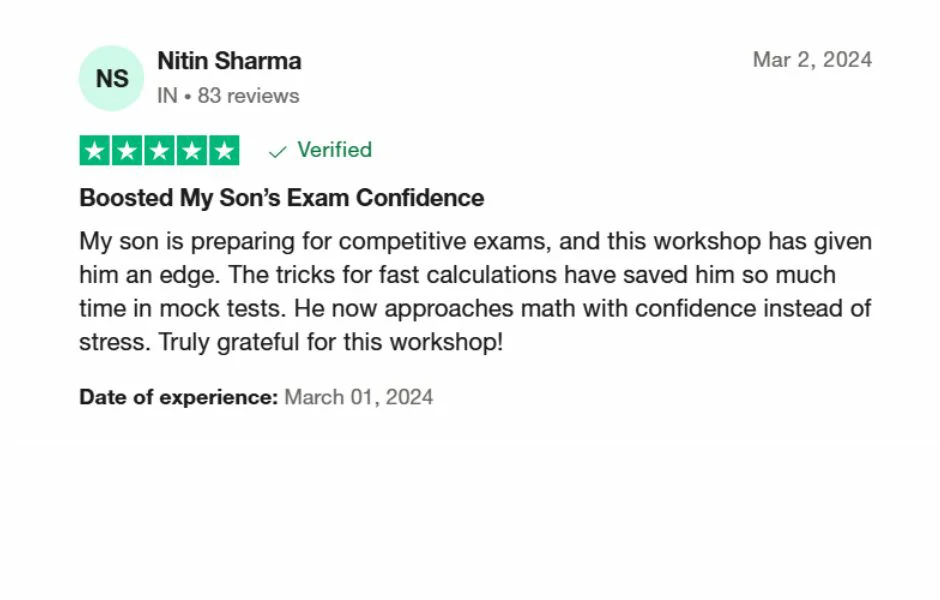Click the "Mar 2, 2024" review date

click(812, 60)
